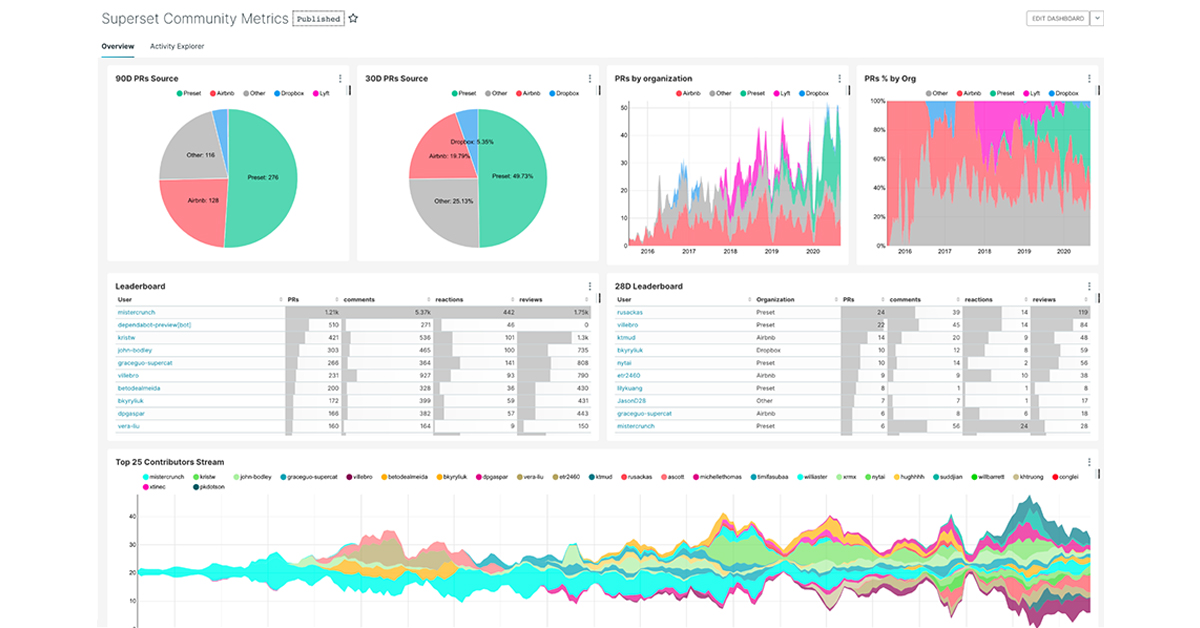Click Dropbox color dot in PRs by organization legend
The width and height of the screenshot is (1200, 628).
pyautogui.click(x=801, y=93)
